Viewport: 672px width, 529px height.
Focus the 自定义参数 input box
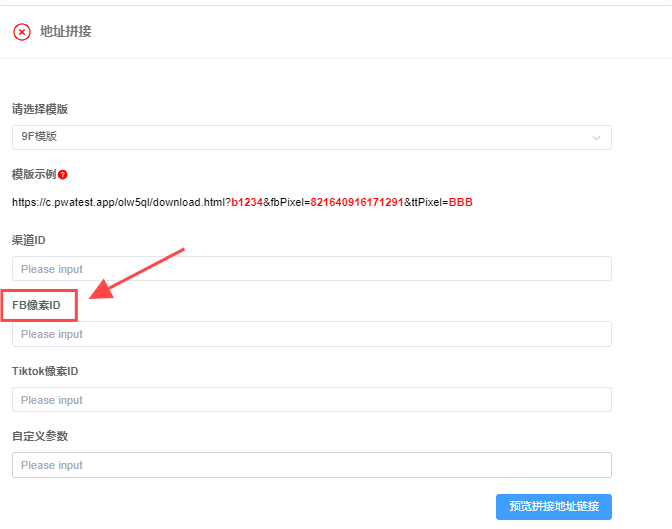[x=311, y=465]
